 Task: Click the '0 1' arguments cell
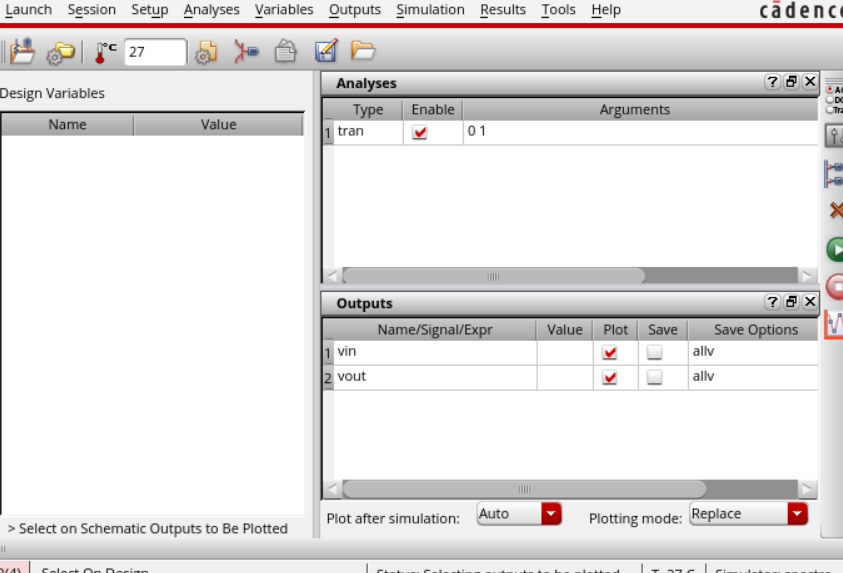(x=640, y=132)
